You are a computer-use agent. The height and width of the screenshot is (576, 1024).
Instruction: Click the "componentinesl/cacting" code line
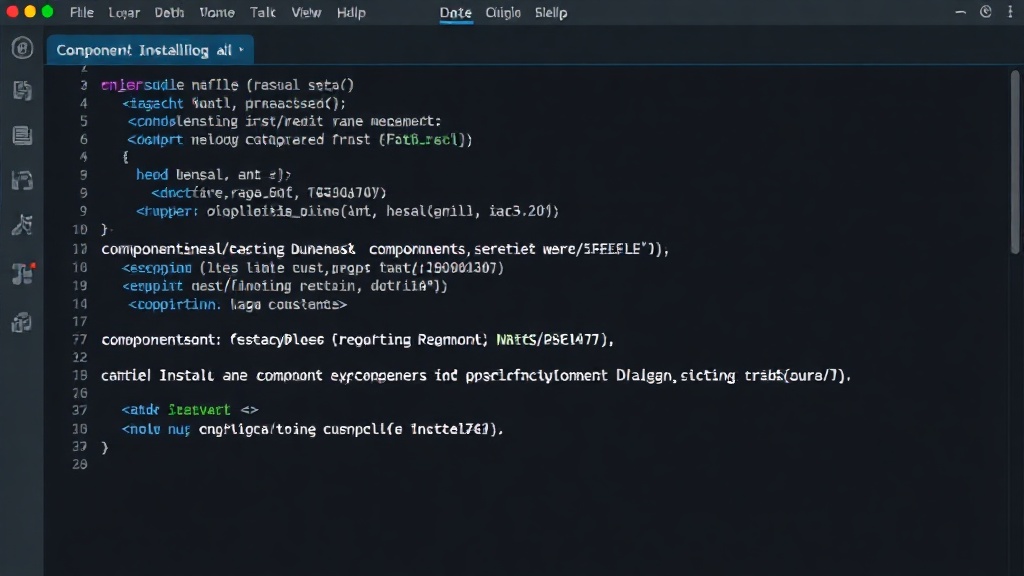(385, 249)
